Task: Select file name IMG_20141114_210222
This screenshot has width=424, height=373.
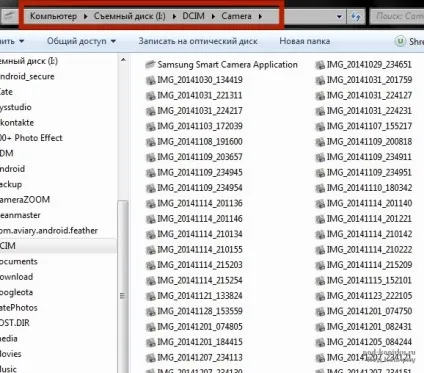Action: tap(369, 249)
